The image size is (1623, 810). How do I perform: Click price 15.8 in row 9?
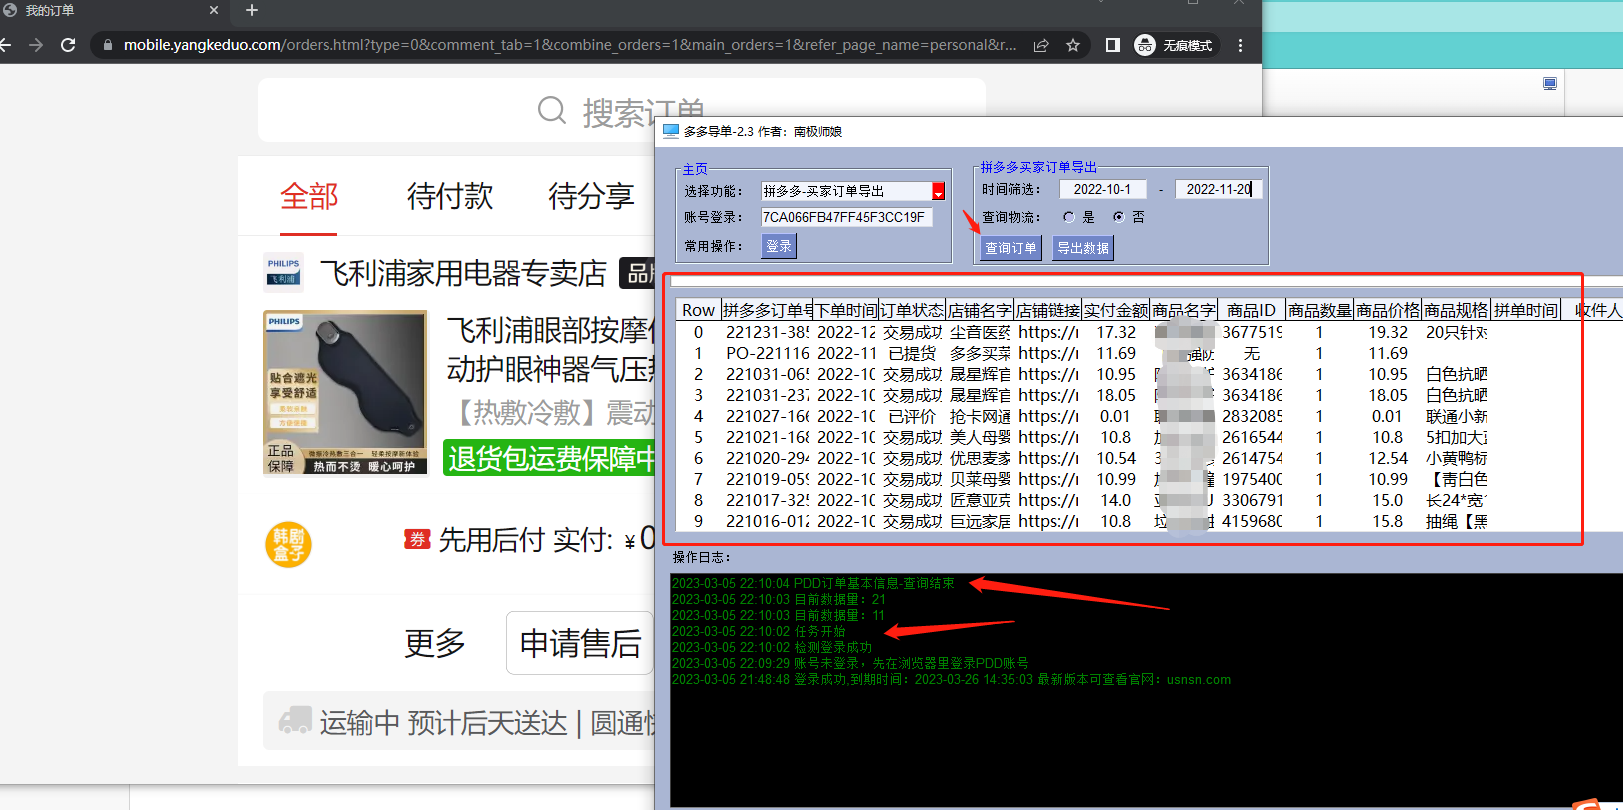click(1387, 521)
